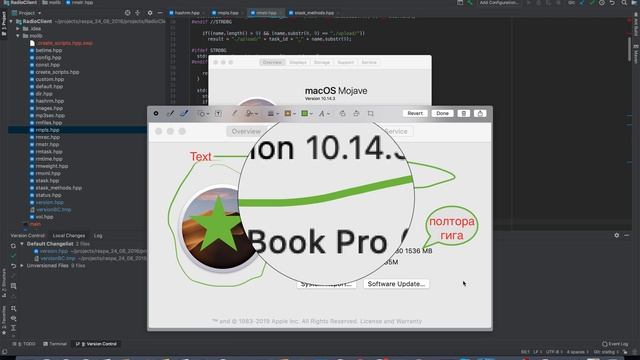The width and height of the screenshot is (640, 360).
Task: Hide the Project panel with minus icon
Action: [x=160, y=13]
